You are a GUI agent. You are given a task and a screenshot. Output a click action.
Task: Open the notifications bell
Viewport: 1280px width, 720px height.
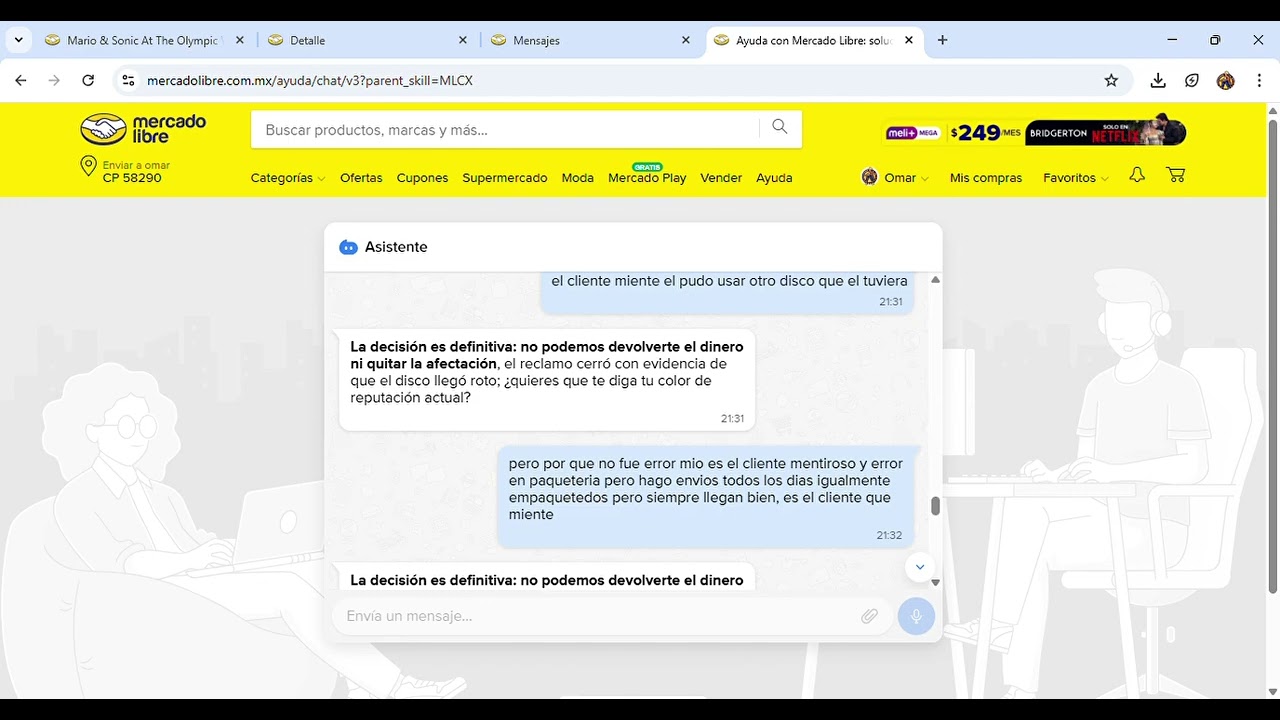[1137, 175]
